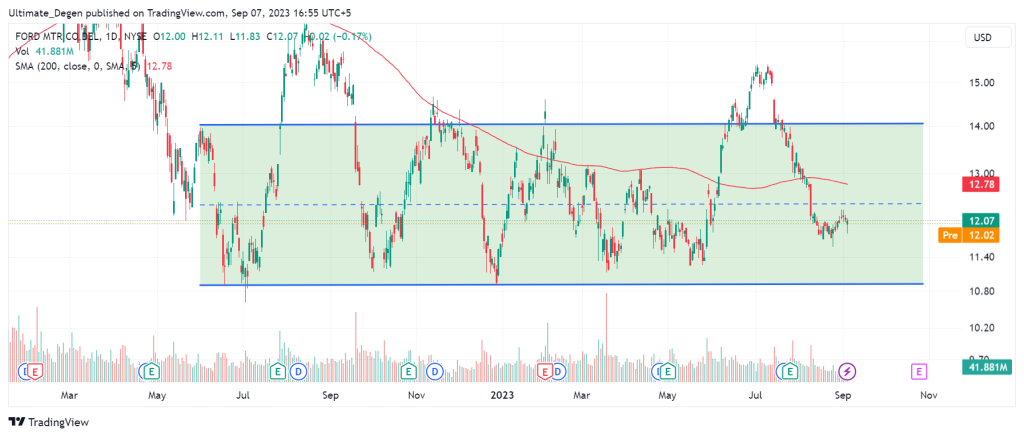Image resolution: width=1024 pixels, height=437 pixels.
Task: Click the green earnings E marker after July 2023
Action: tap(791, 372)
